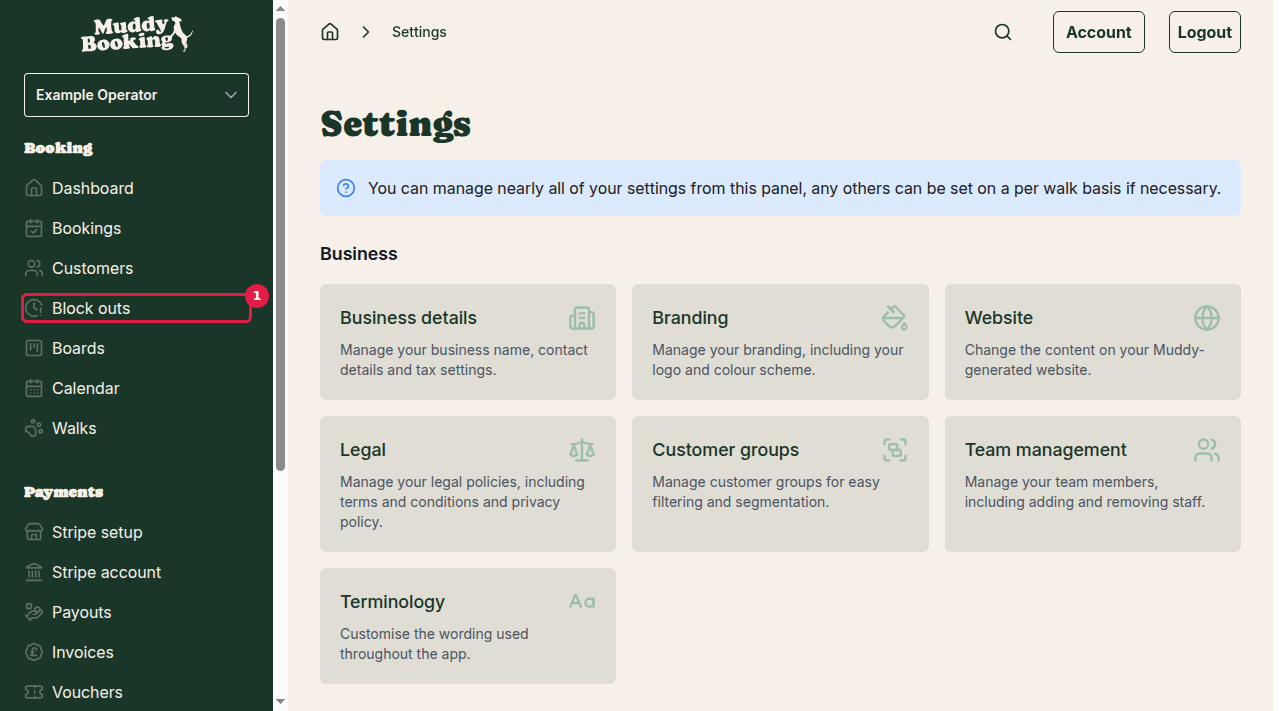Click the help circle in the info banner
Screen dimensions: 1288x711
[345, 188]
